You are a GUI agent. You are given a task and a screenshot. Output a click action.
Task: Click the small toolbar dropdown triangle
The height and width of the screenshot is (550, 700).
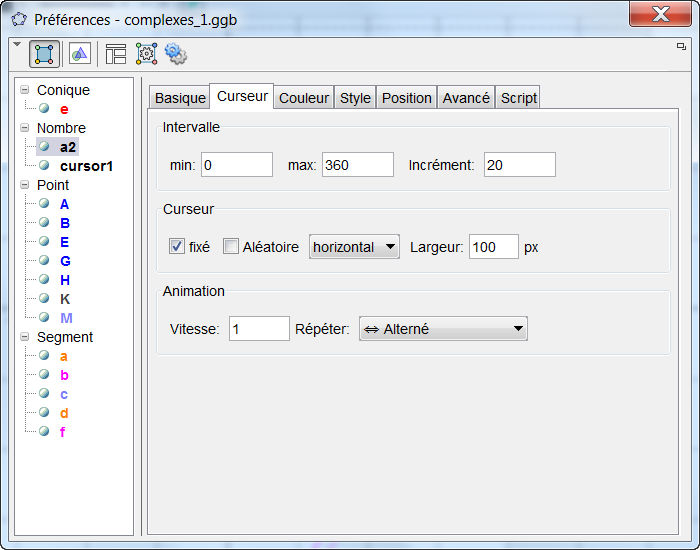[17, 44]
